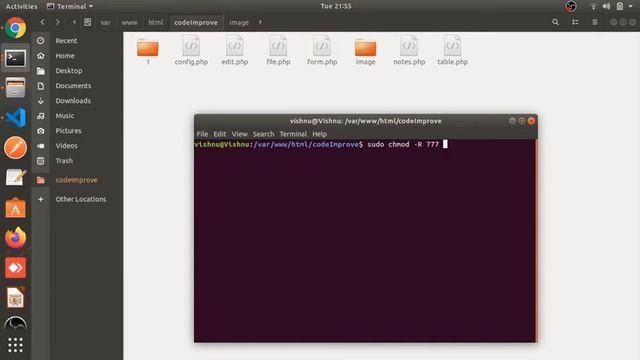This screenshot has width=640, height=360.
Task: Open terminal Edit menu
Action: click(220, 134)
